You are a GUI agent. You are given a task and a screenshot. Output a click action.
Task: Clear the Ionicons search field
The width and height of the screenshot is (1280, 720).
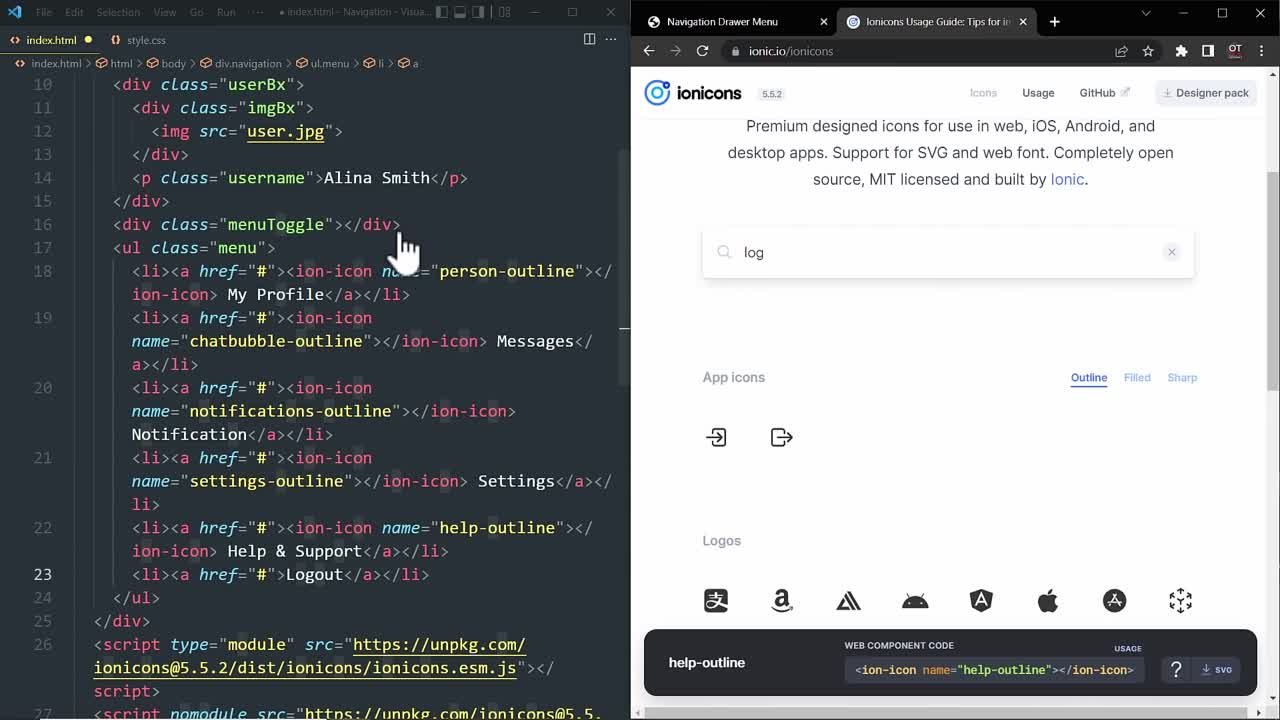pyautogui.click(x=1171, y=252)
